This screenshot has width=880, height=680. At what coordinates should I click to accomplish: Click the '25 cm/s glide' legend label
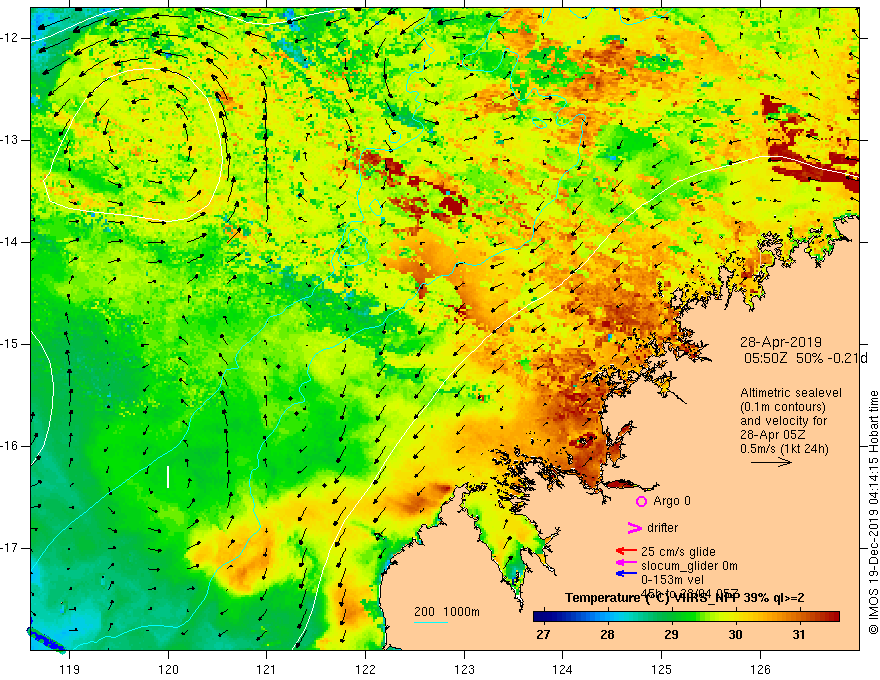pos(678,552)
